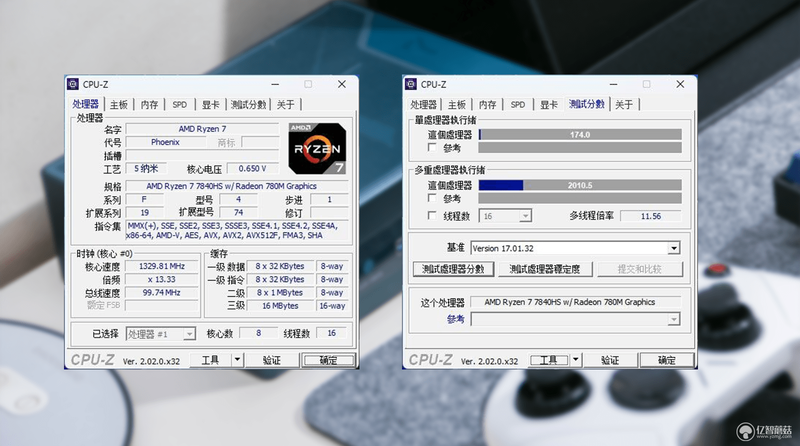Switch to SPD tab in right CPU-Z window

pyautogui.click(x=518, y=105)
